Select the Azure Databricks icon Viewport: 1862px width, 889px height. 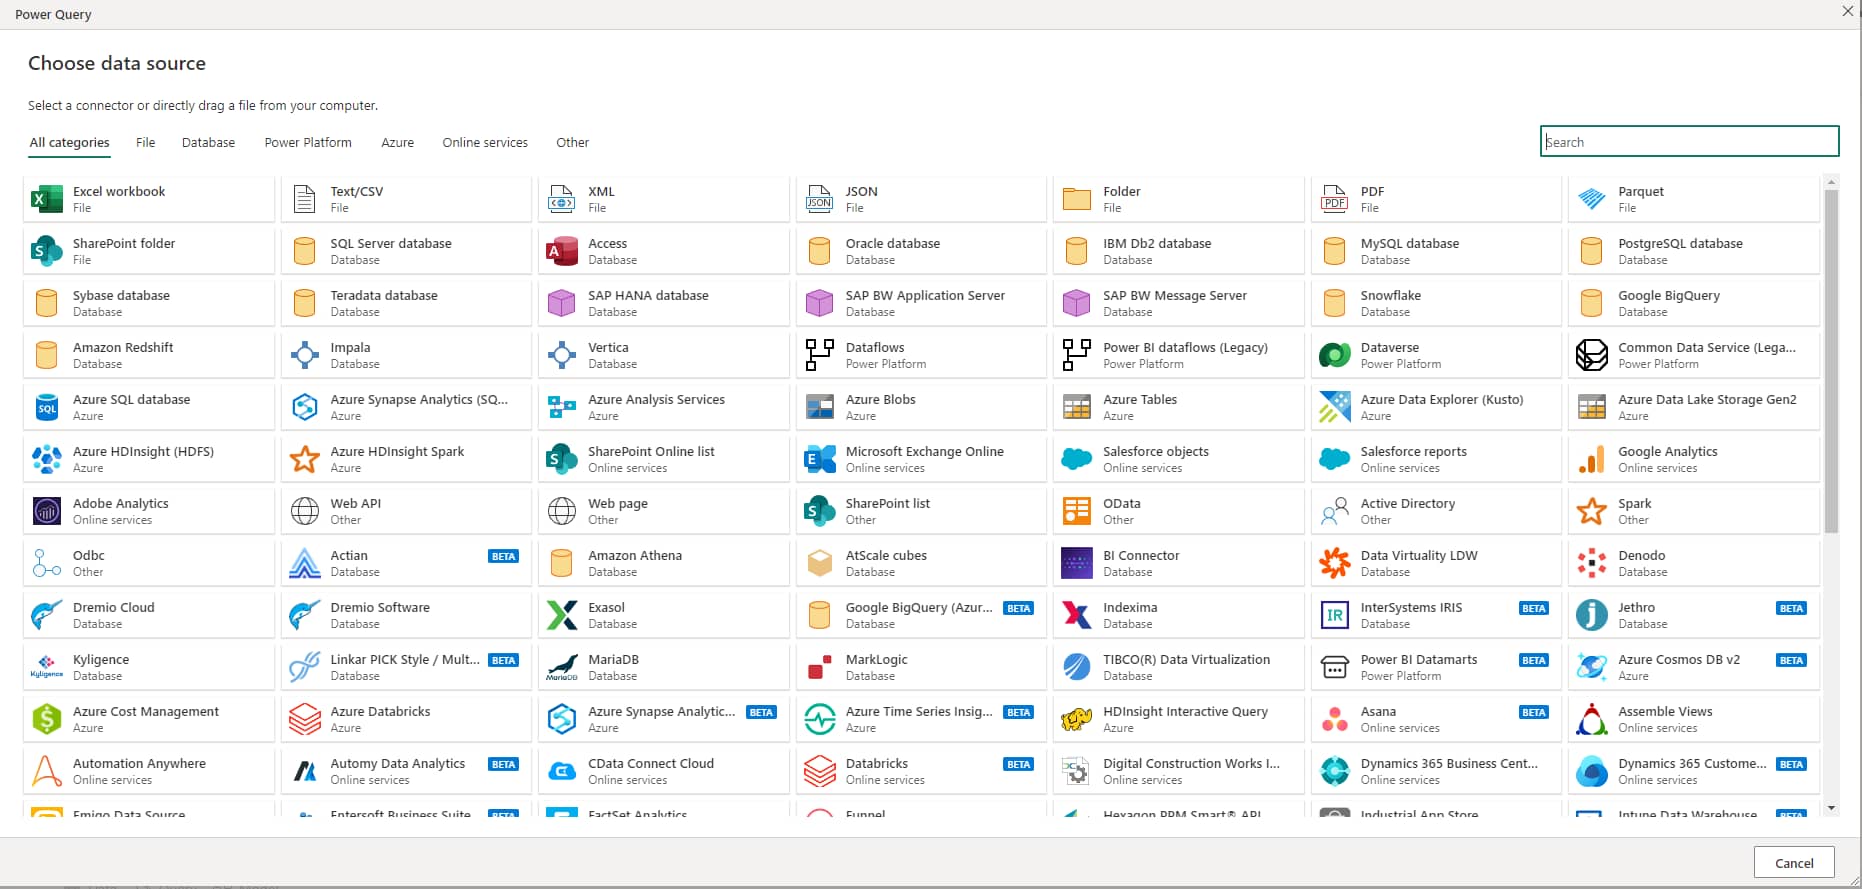click(x=305, y=719)
